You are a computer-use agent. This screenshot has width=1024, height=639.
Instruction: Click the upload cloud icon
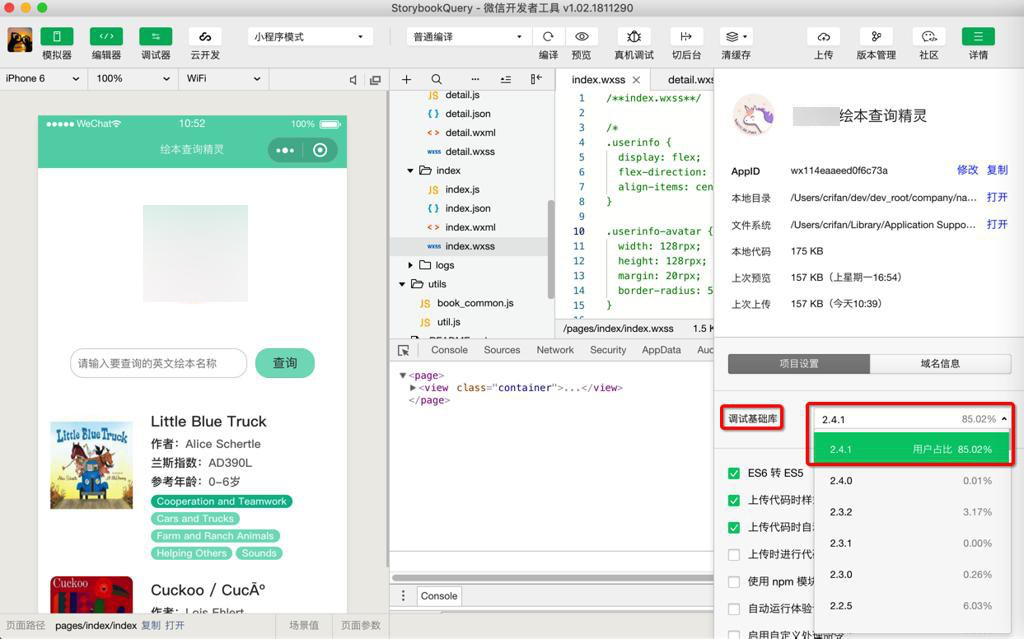pyautogui.click(x=824, y=37)
